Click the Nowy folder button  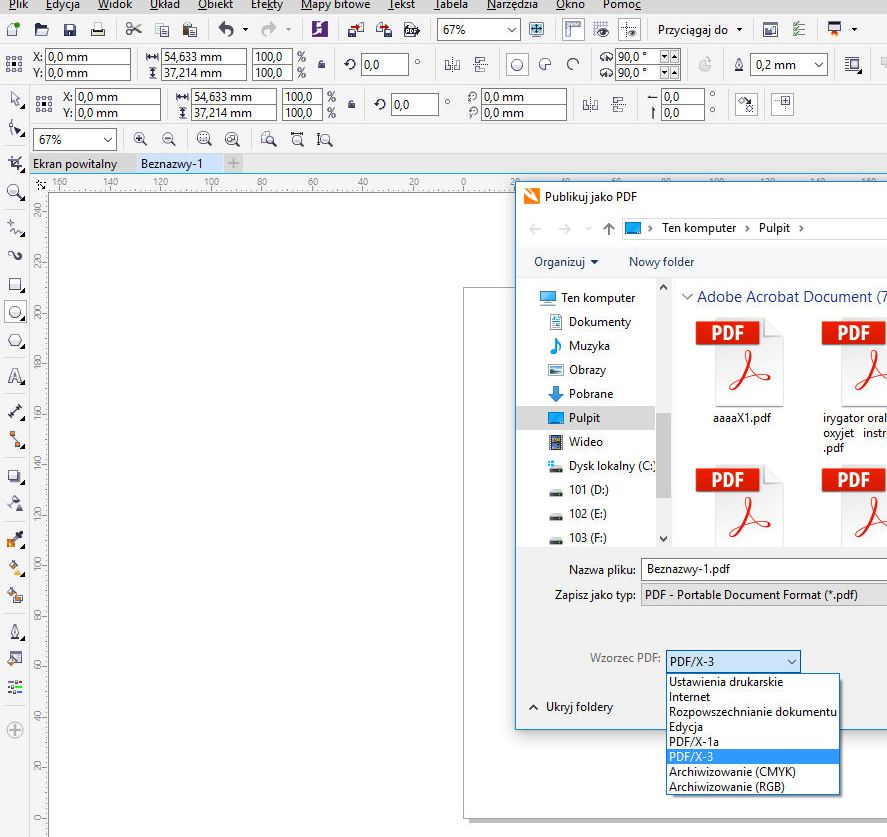click(661, 262)
